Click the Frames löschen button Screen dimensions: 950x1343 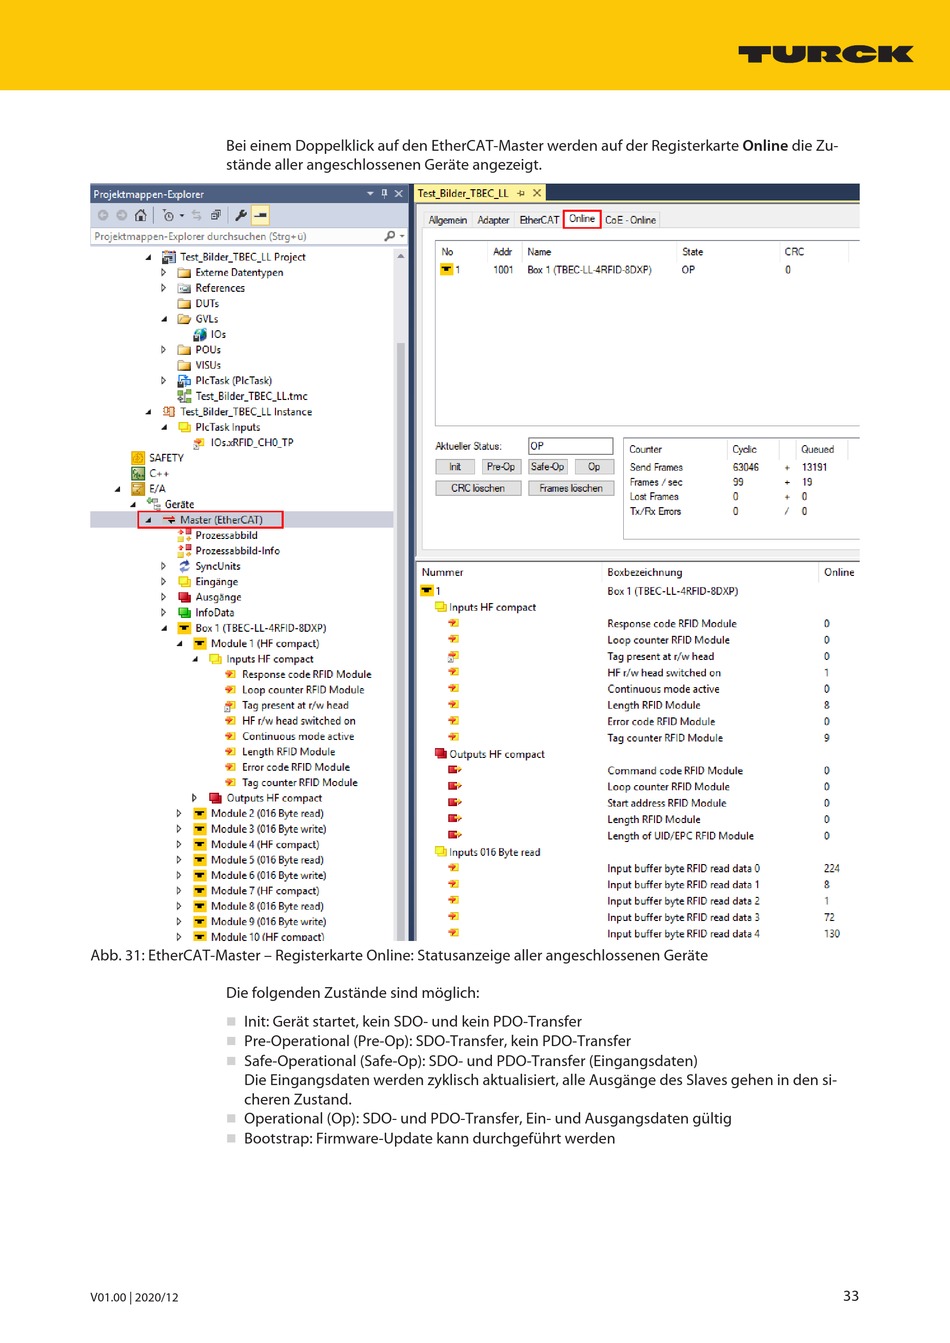(571, 488)
